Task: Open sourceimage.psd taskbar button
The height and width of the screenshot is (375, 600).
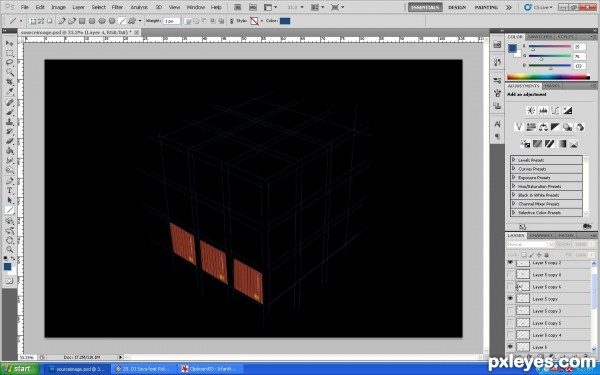Action: pyautogui.click(x=77, y=369)
